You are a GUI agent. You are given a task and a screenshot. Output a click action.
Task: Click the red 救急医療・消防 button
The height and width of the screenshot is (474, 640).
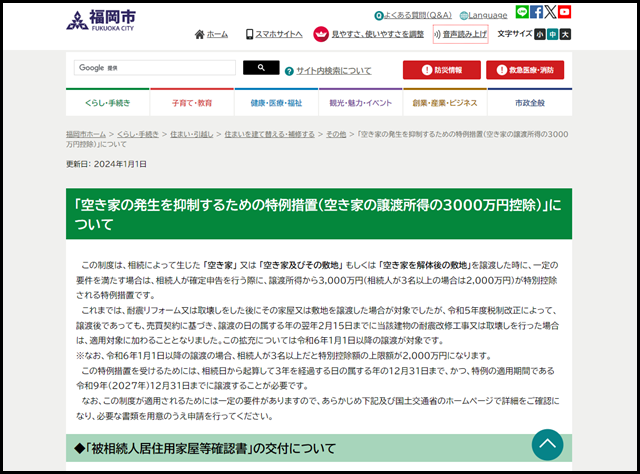coord(525,70)
